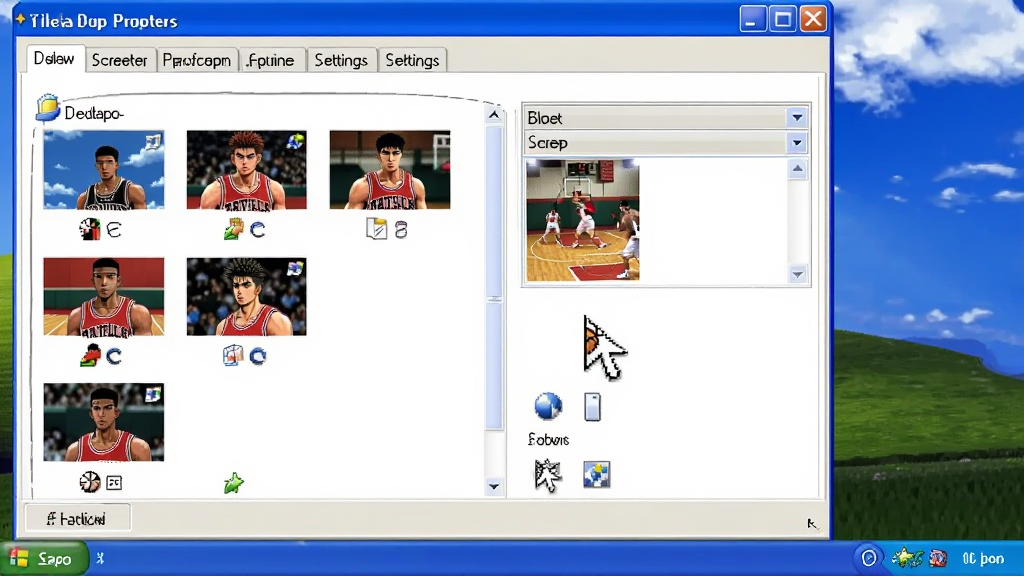This screenshot has height=576, width=1024.
Task: Click preview pane scroll down arrow
Action: tap(797, 274)
